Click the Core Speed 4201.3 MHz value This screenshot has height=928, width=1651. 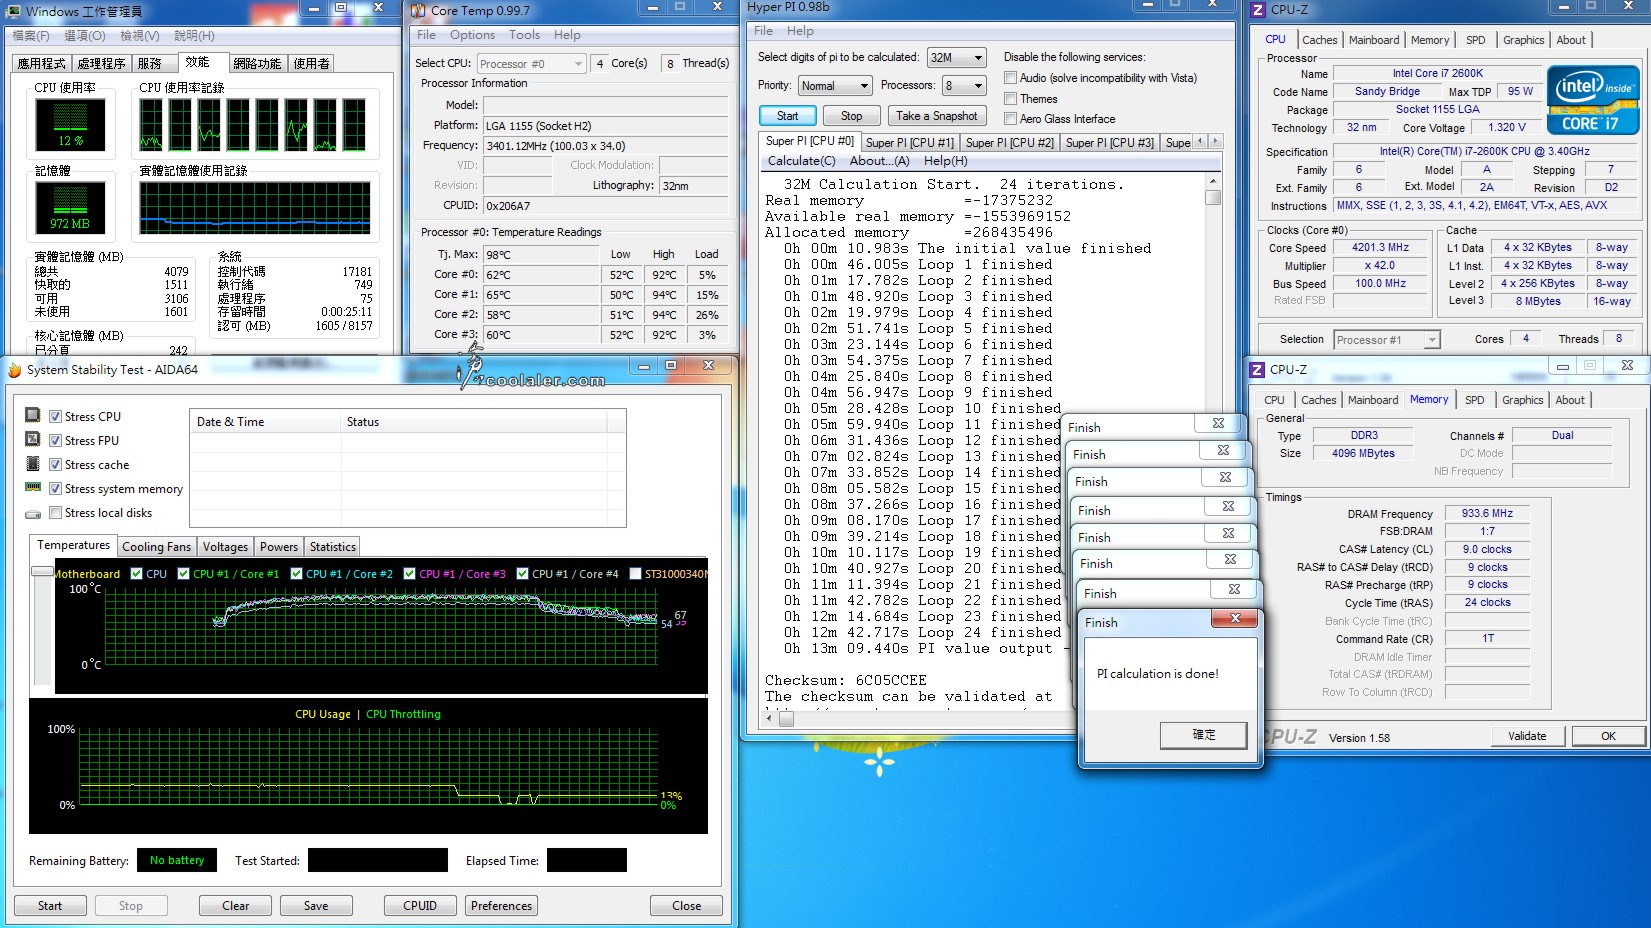[1380, 248]
